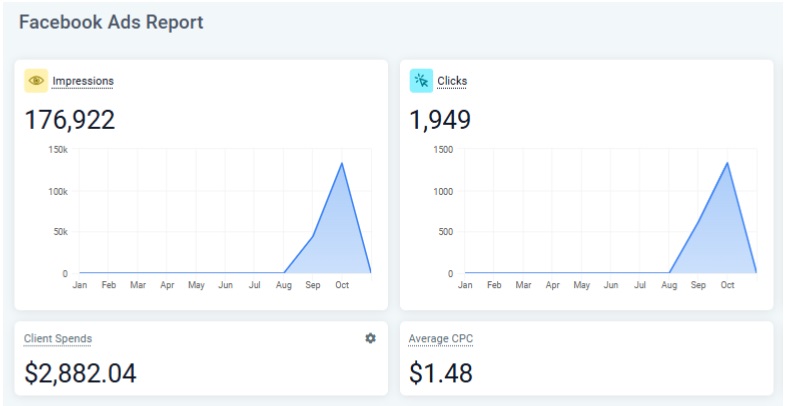
Task: Click the Average CPC label
Action: pyautogui.click(x=441, y=339)
